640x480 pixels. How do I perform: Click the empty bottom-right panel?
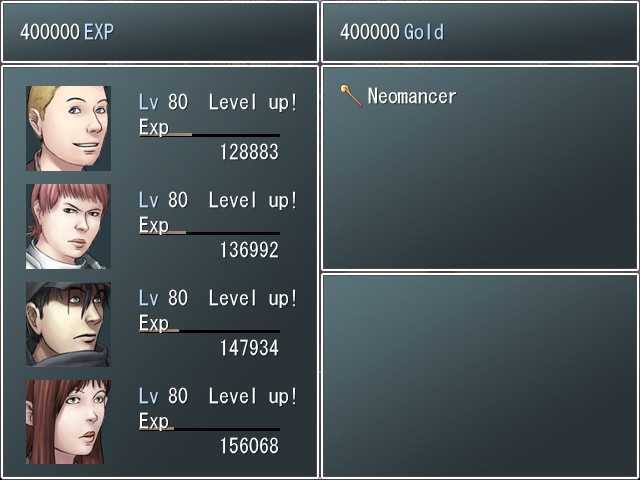(480, 376)
